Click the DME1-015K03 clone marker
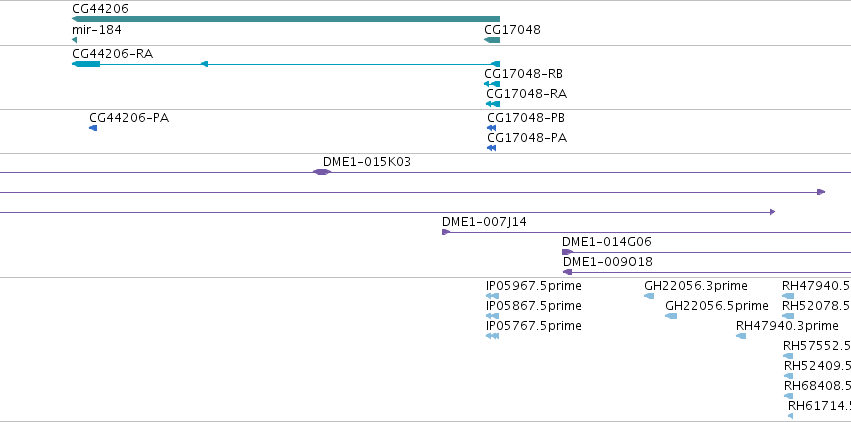Viewport: 851px width, 422px height. point(321,172)
